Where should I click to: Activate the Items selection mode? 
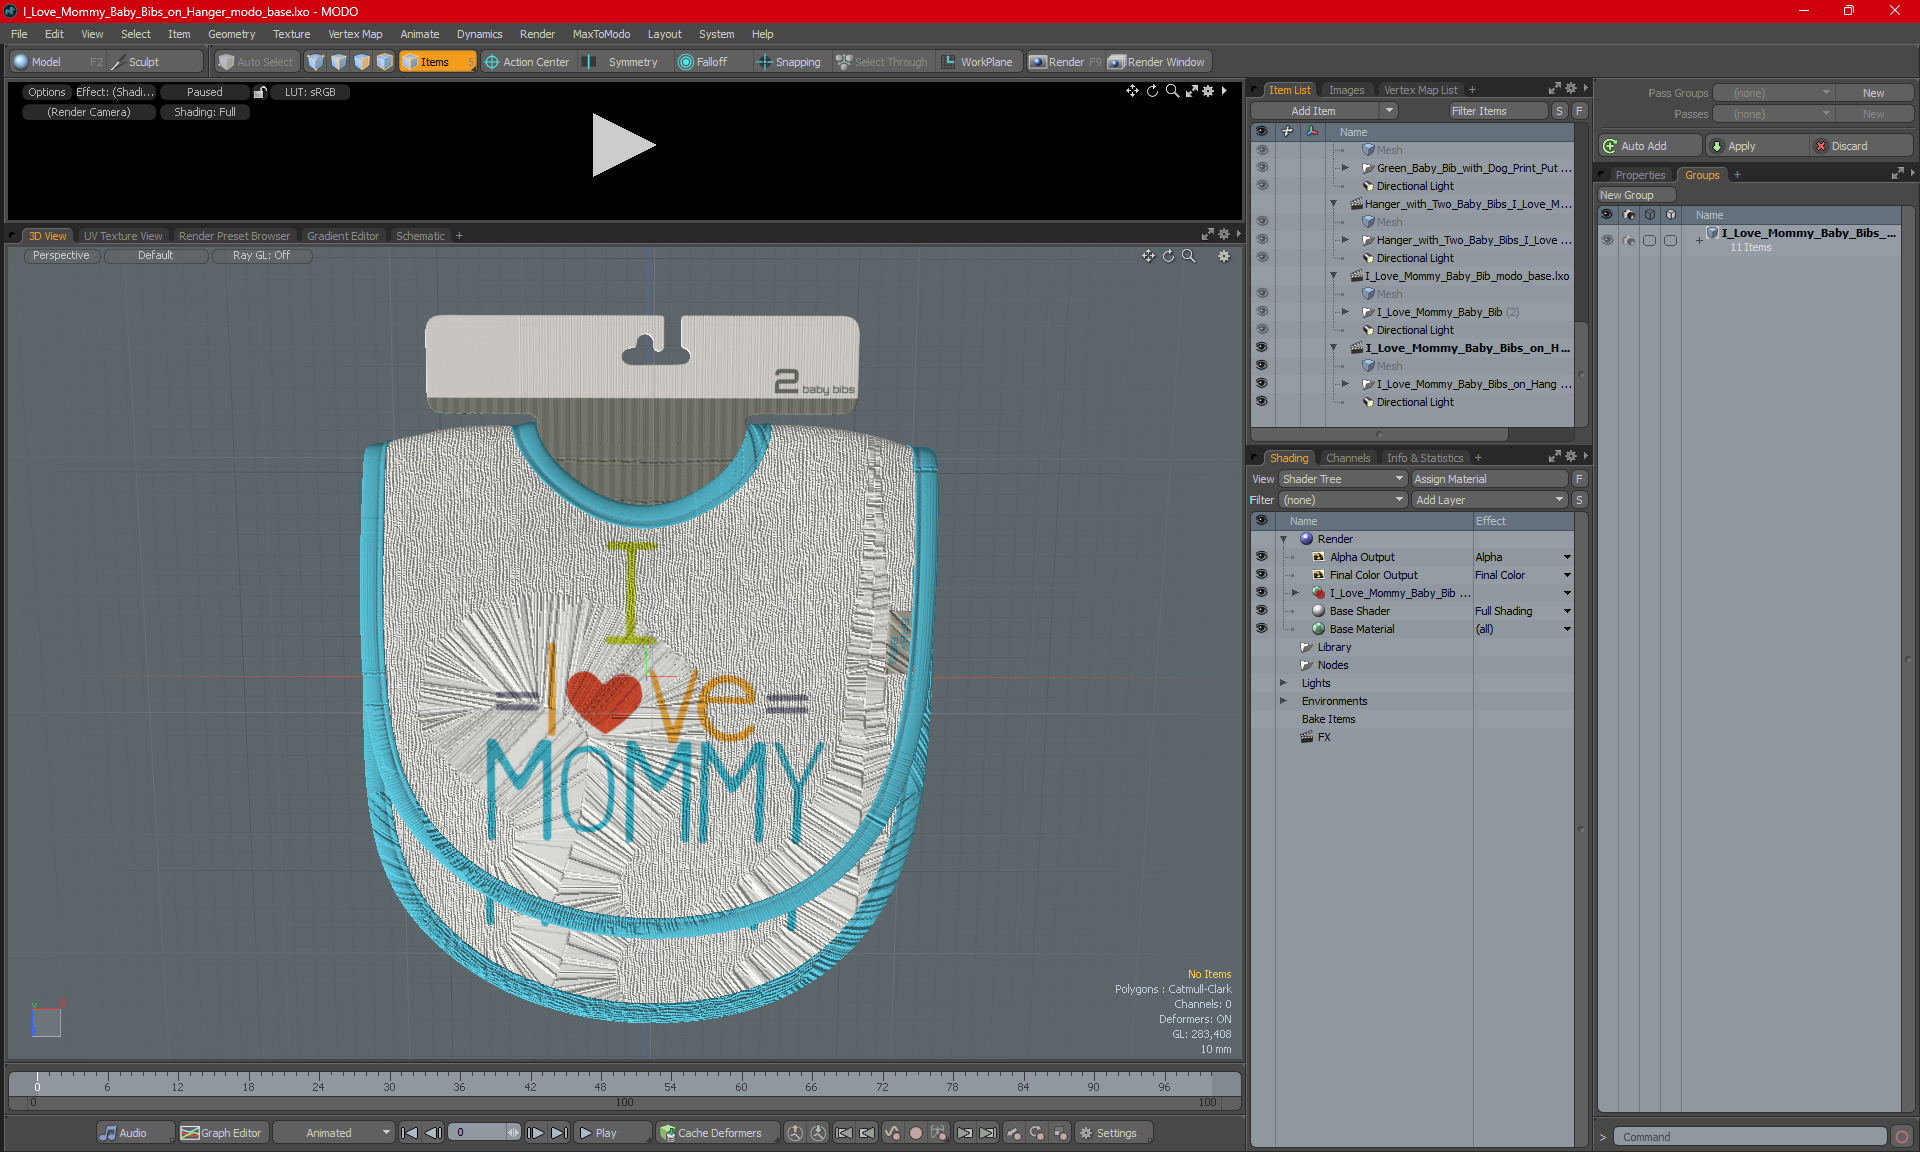pyautogui.click(x=437, y=62)
